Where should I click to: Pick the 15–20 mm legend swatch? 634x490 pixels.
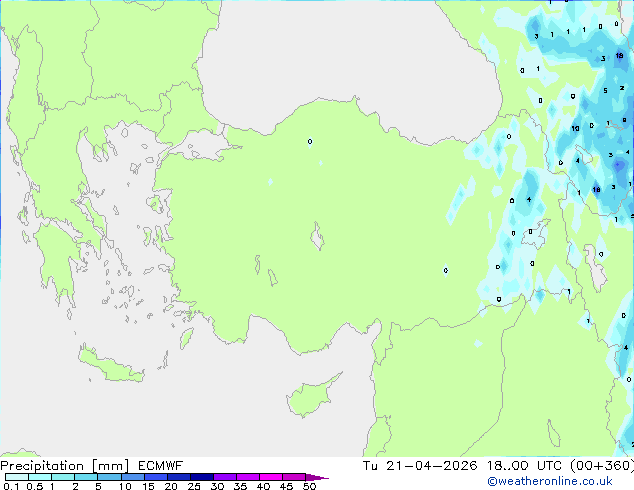point(155,477)
